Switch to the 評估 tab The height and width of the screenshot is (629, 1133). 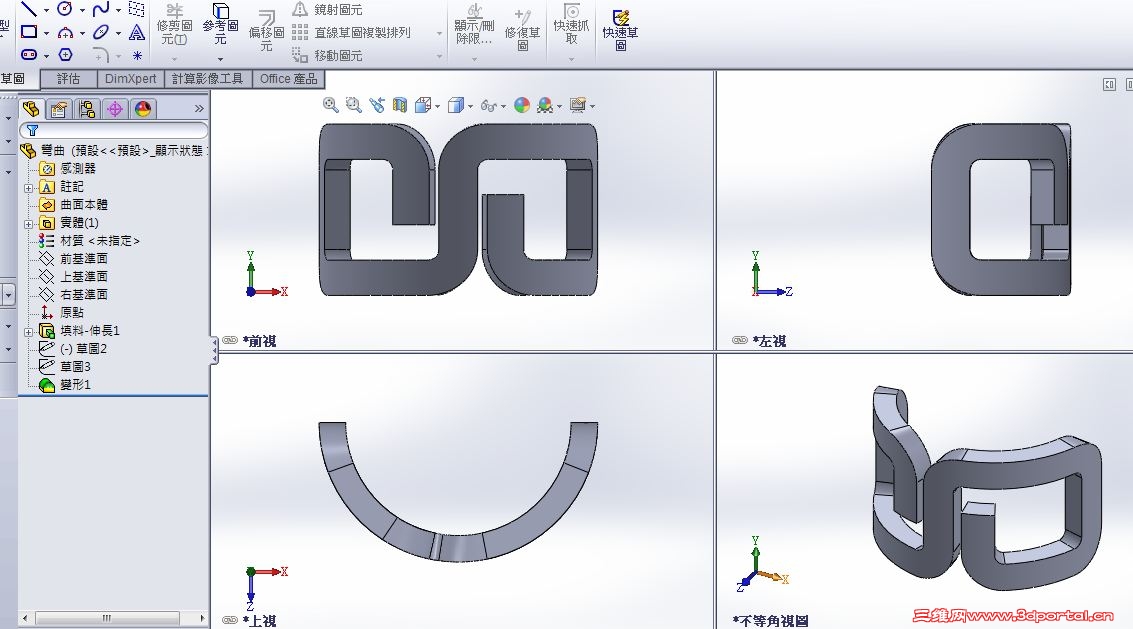click(x=69, y=79)
